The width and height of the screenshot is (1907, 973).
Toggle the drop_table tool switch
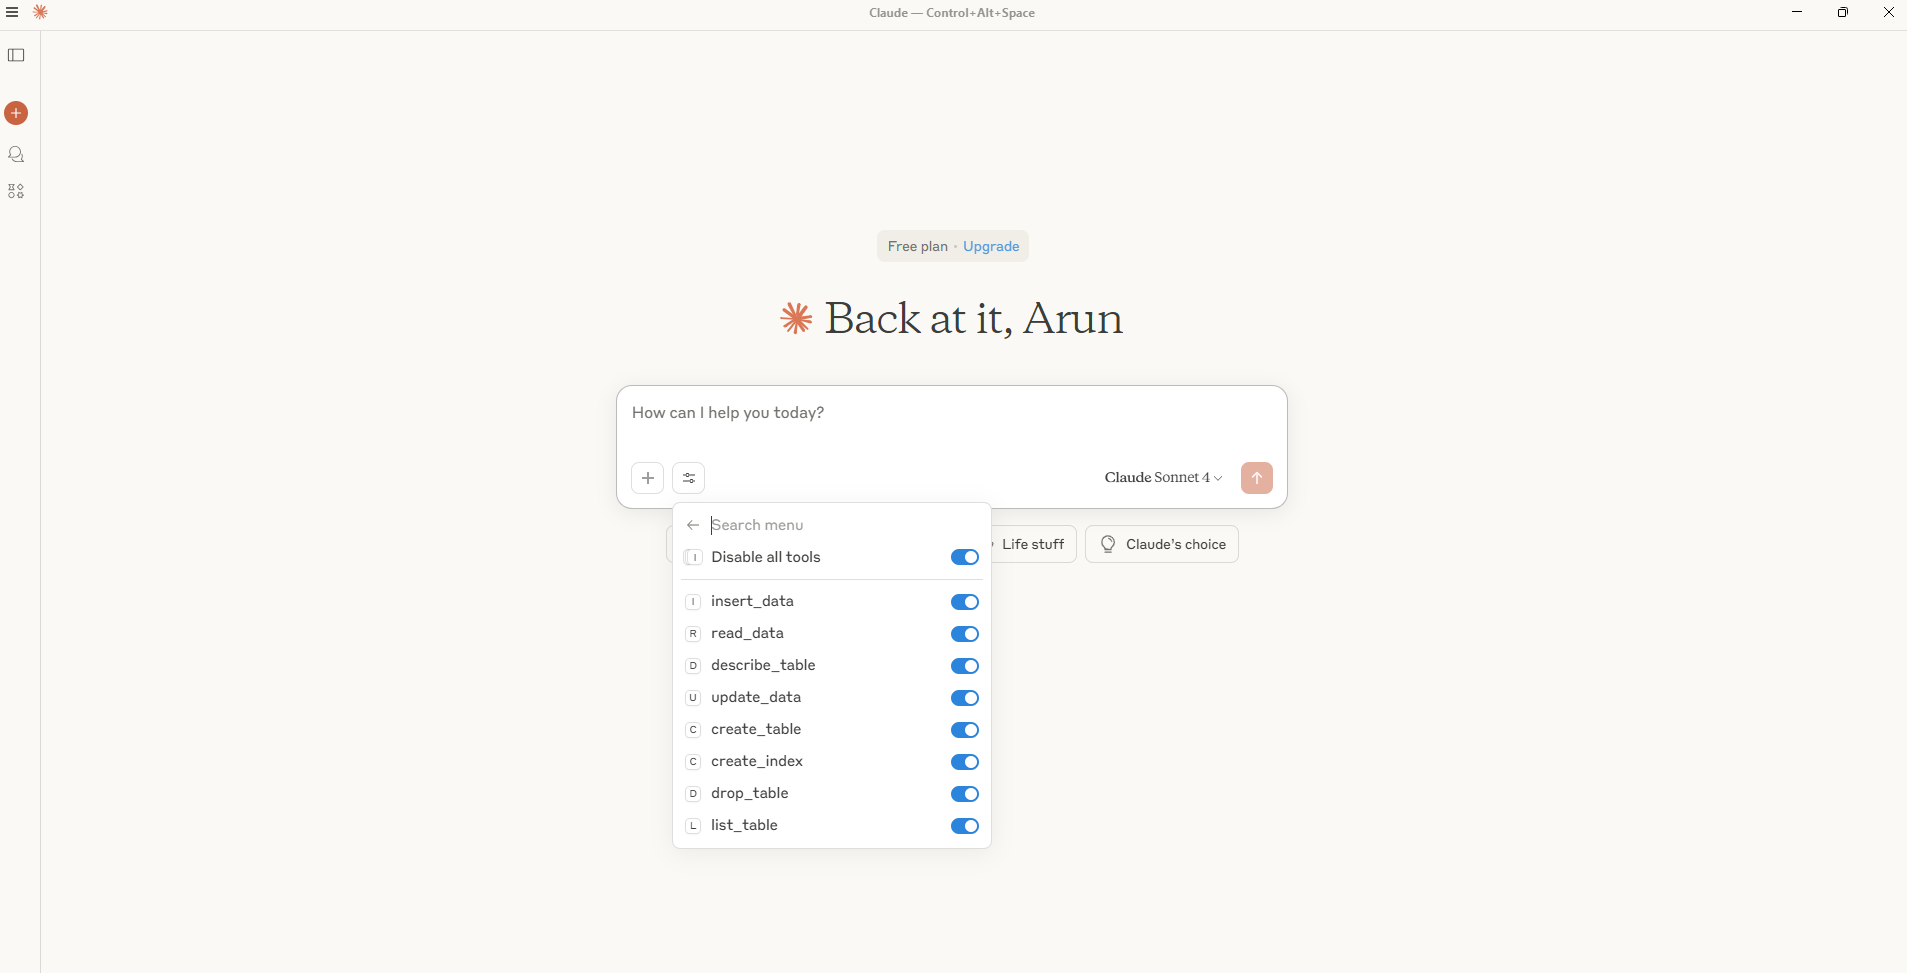(x=965, y=794)
